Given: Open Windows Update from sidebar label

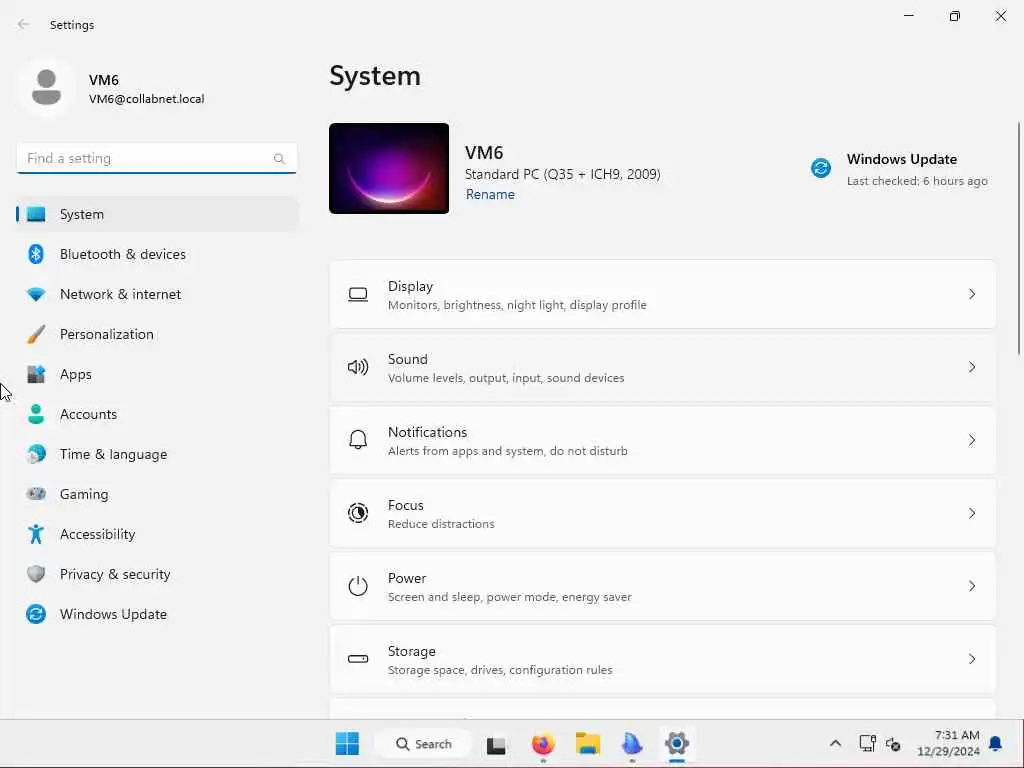Looking at the screenshot, I should [x=113, y=615].
